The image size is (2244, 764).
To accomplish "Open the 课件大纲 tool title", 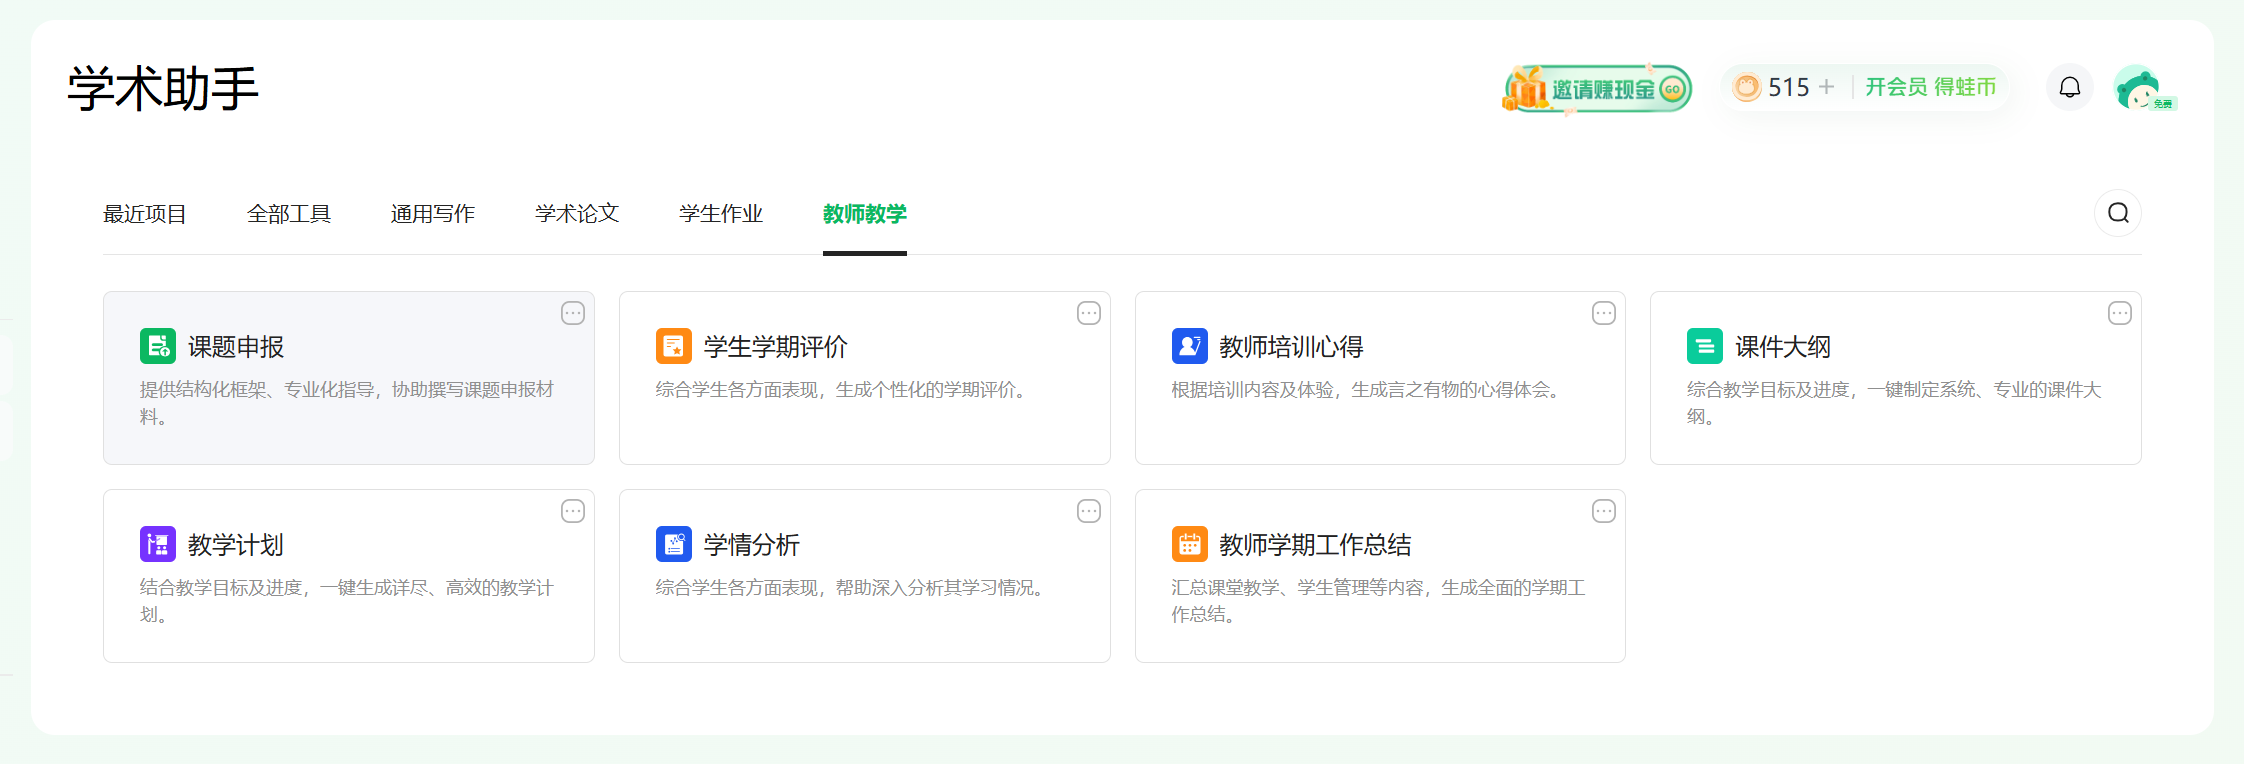I will click(1783, 347).
